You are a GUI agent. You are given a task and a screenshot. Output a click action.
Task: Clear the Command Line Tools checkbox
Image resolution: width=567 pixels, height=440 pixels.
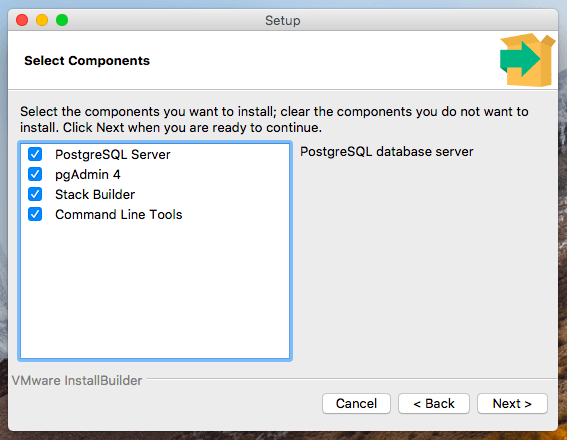pos(35,214)
